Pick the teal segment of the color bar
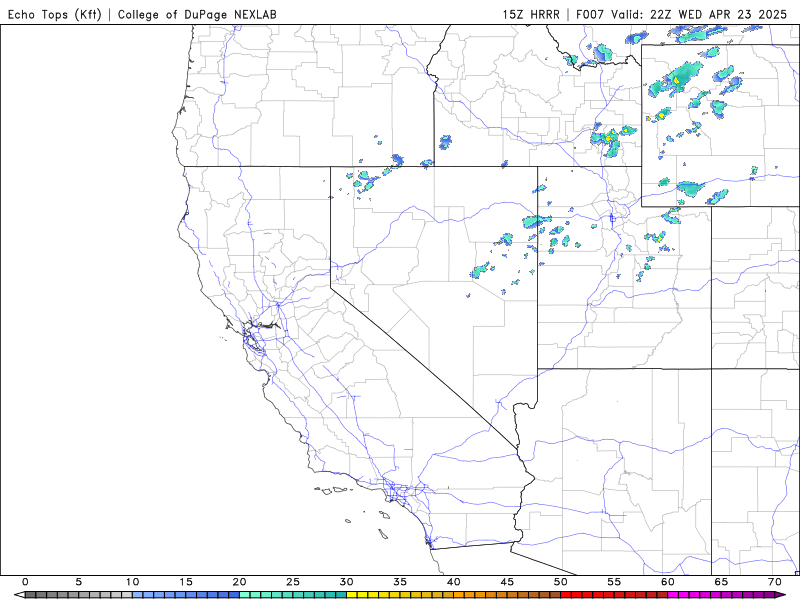The height and width of the screenshot is (600, 800). click(293, 595)
